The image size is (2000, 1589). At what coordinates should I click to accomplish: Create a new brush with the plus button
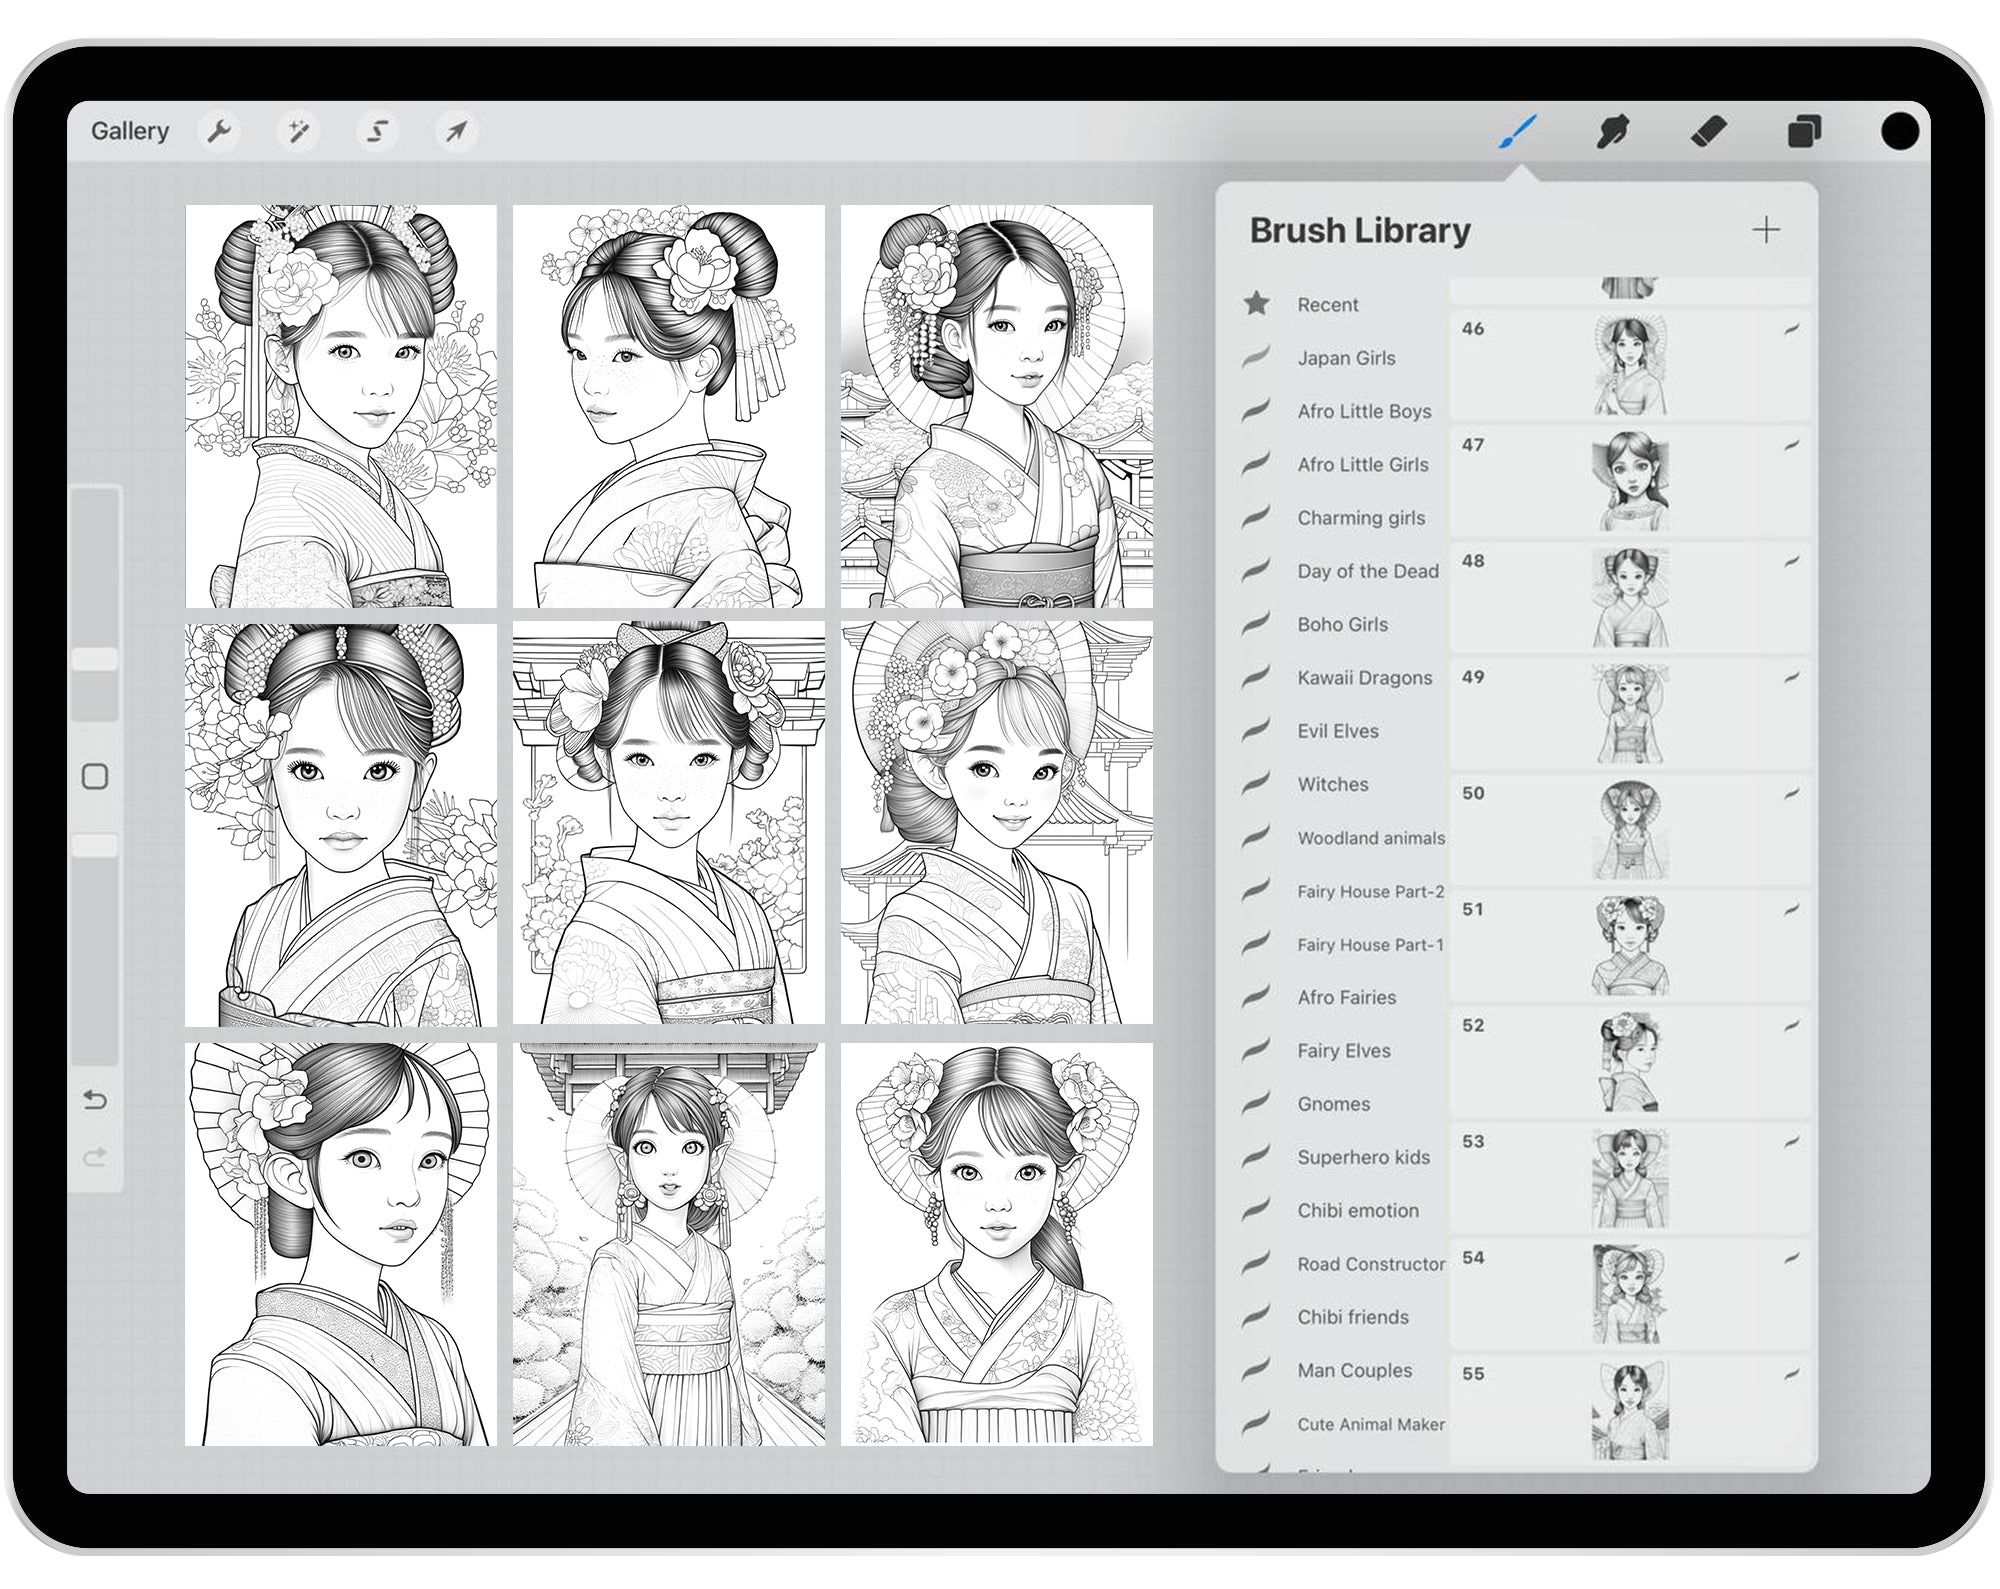point(1766,229)
